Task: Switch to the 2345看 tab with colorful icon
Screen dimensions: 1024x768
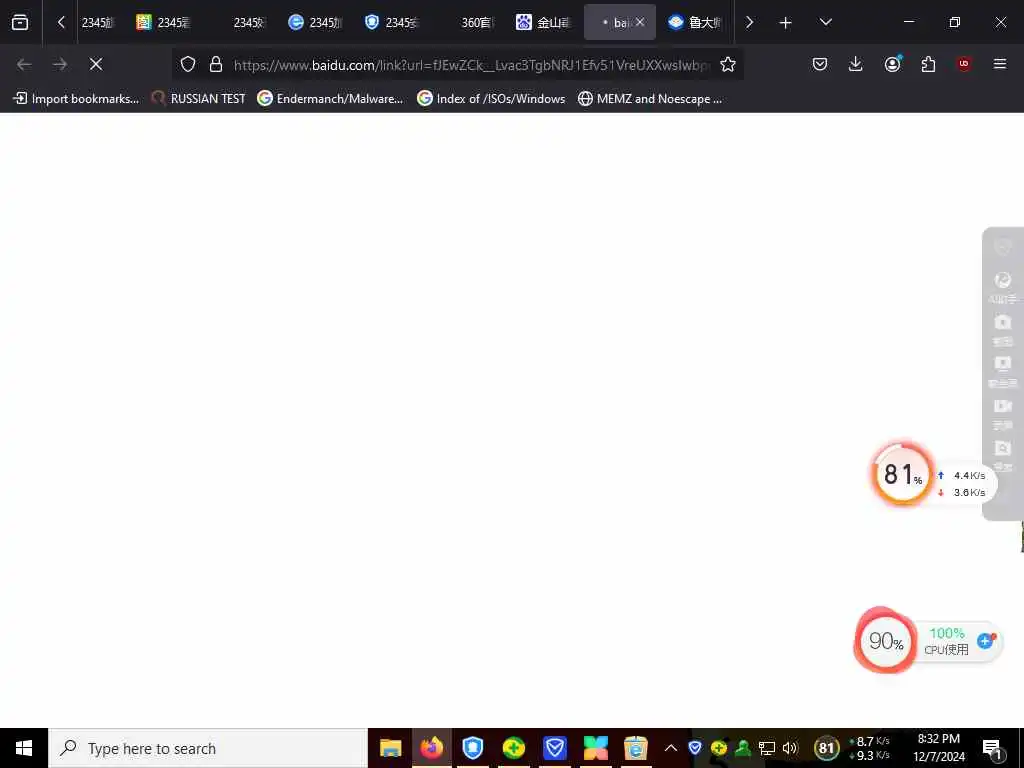Action: point(165,22)
